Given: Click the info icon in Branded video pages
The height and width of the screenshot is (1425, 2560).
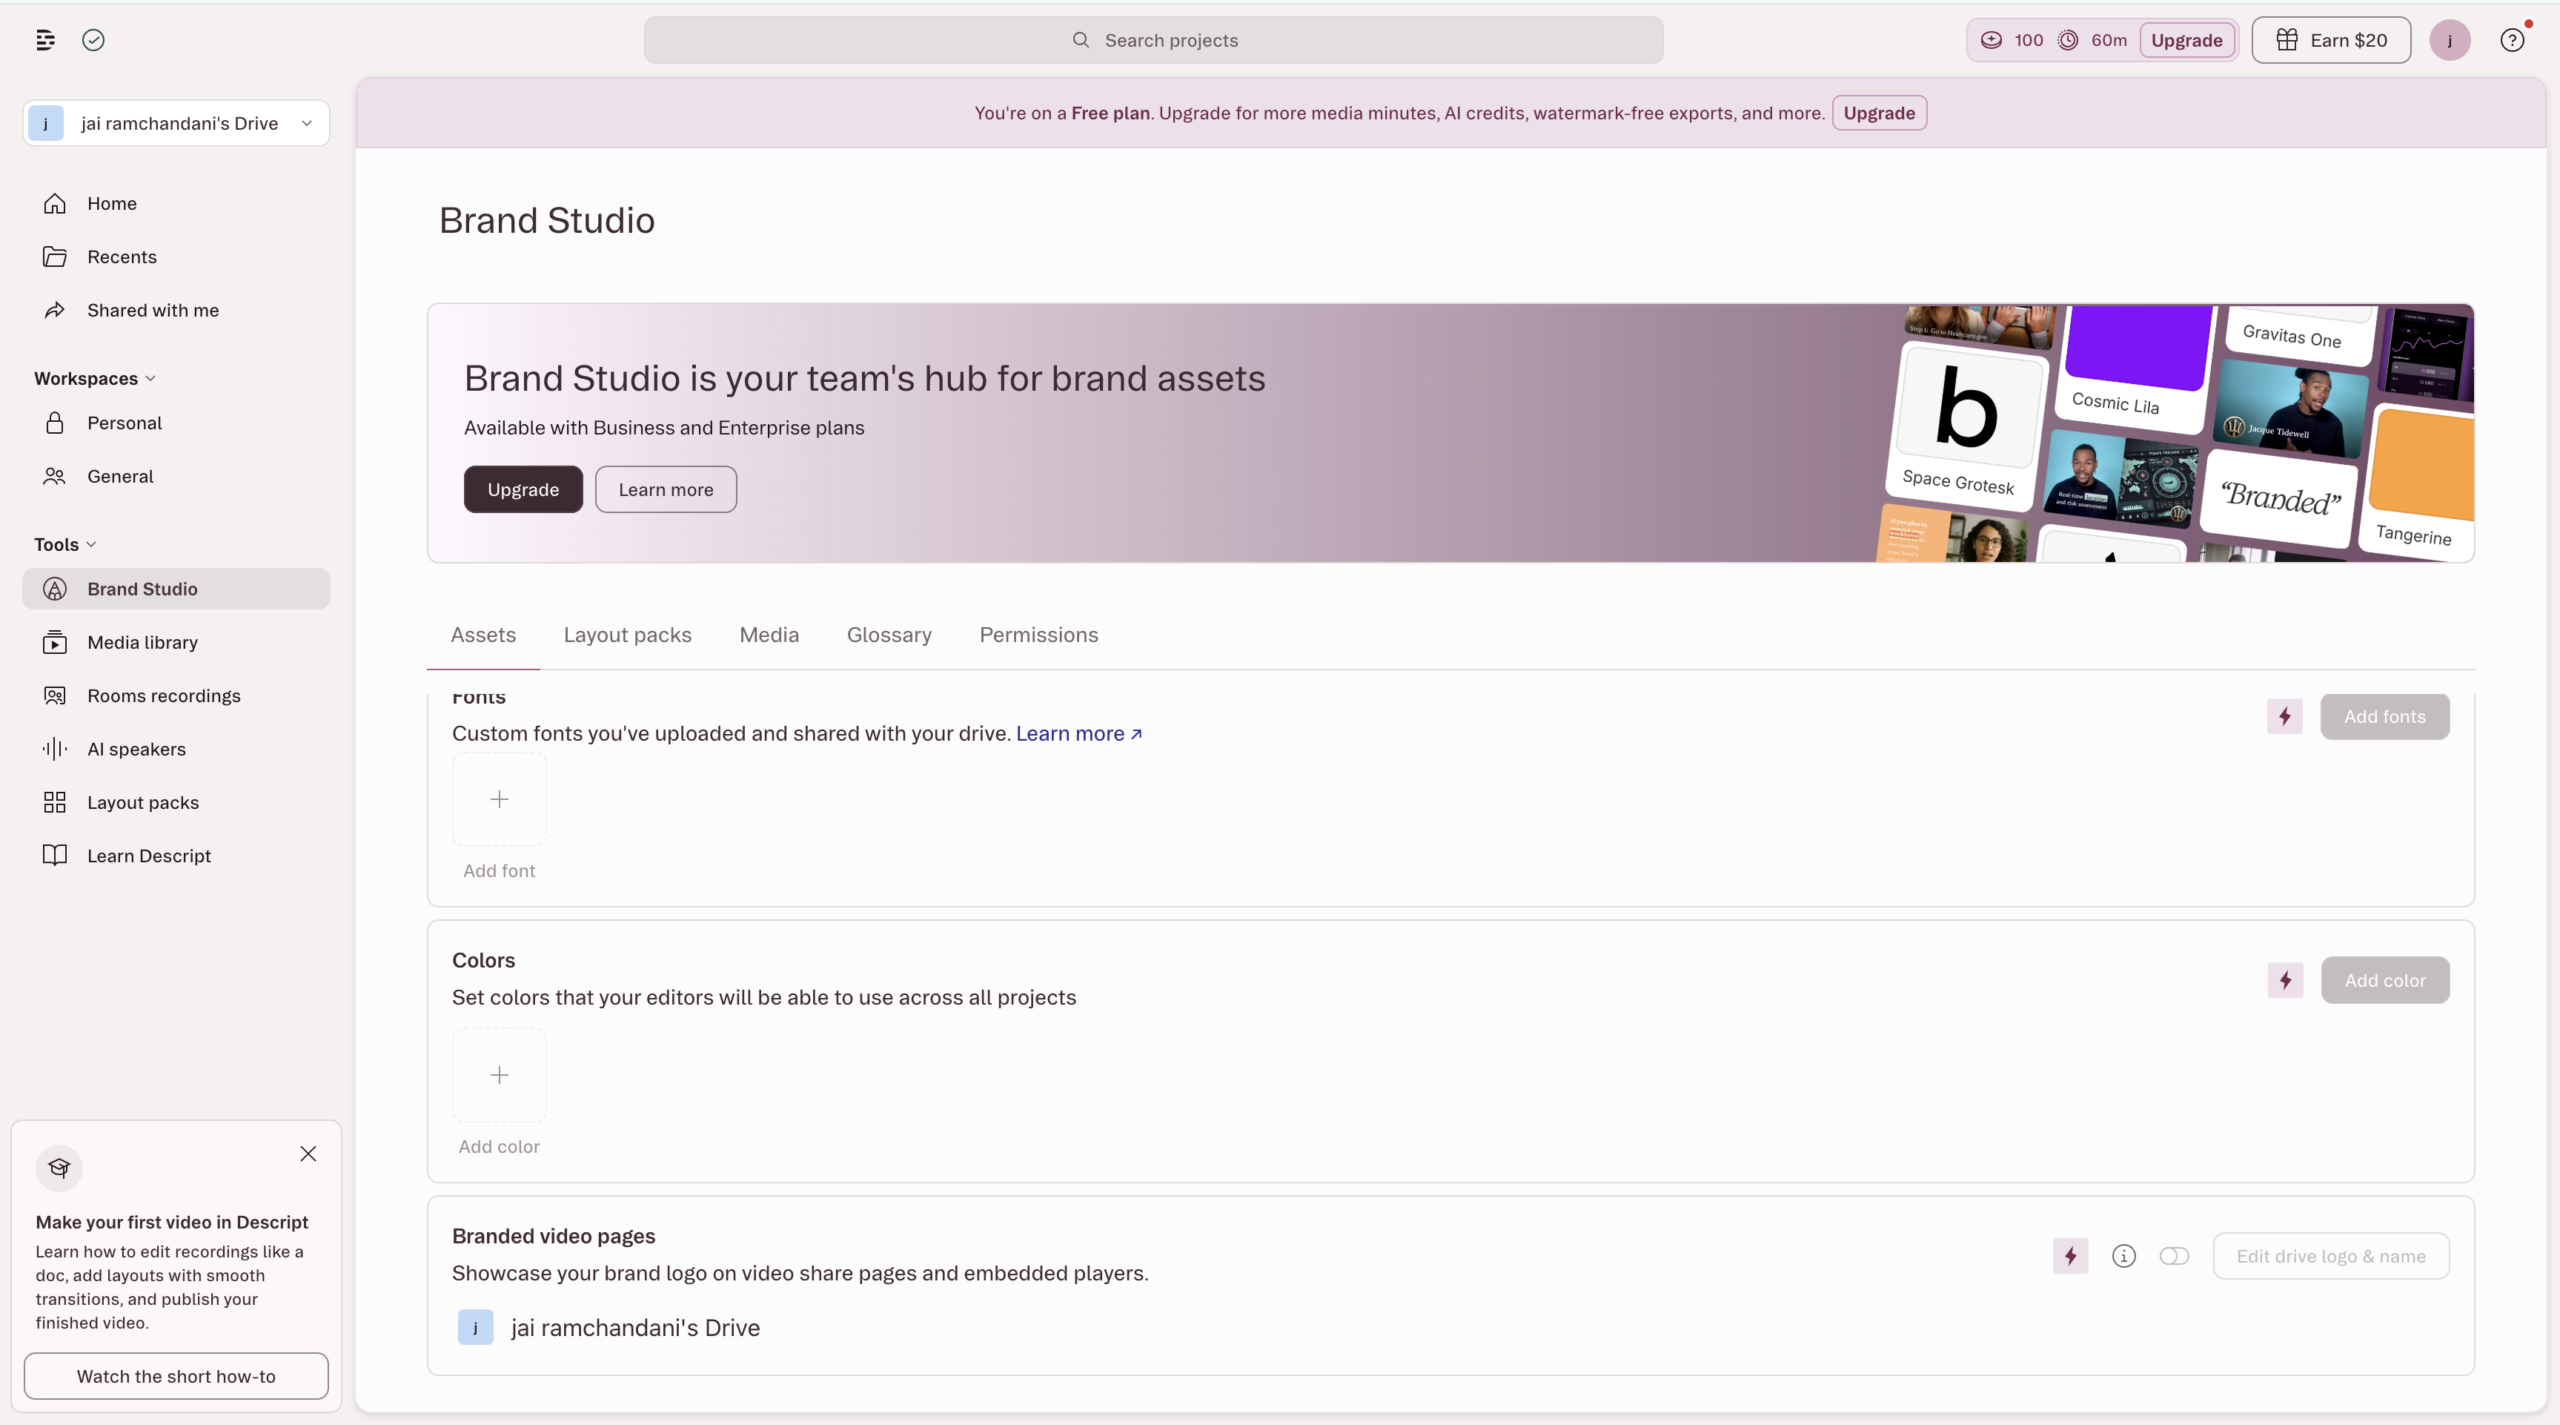Looking at the screenshot, I should [x=2124, y=1256].
